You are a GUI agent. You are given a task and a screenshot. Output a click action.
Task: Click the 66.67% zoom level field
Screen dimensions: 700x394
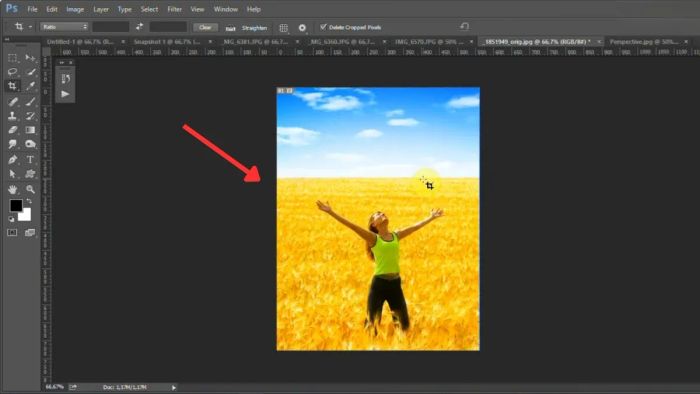(x=55, y=387)
